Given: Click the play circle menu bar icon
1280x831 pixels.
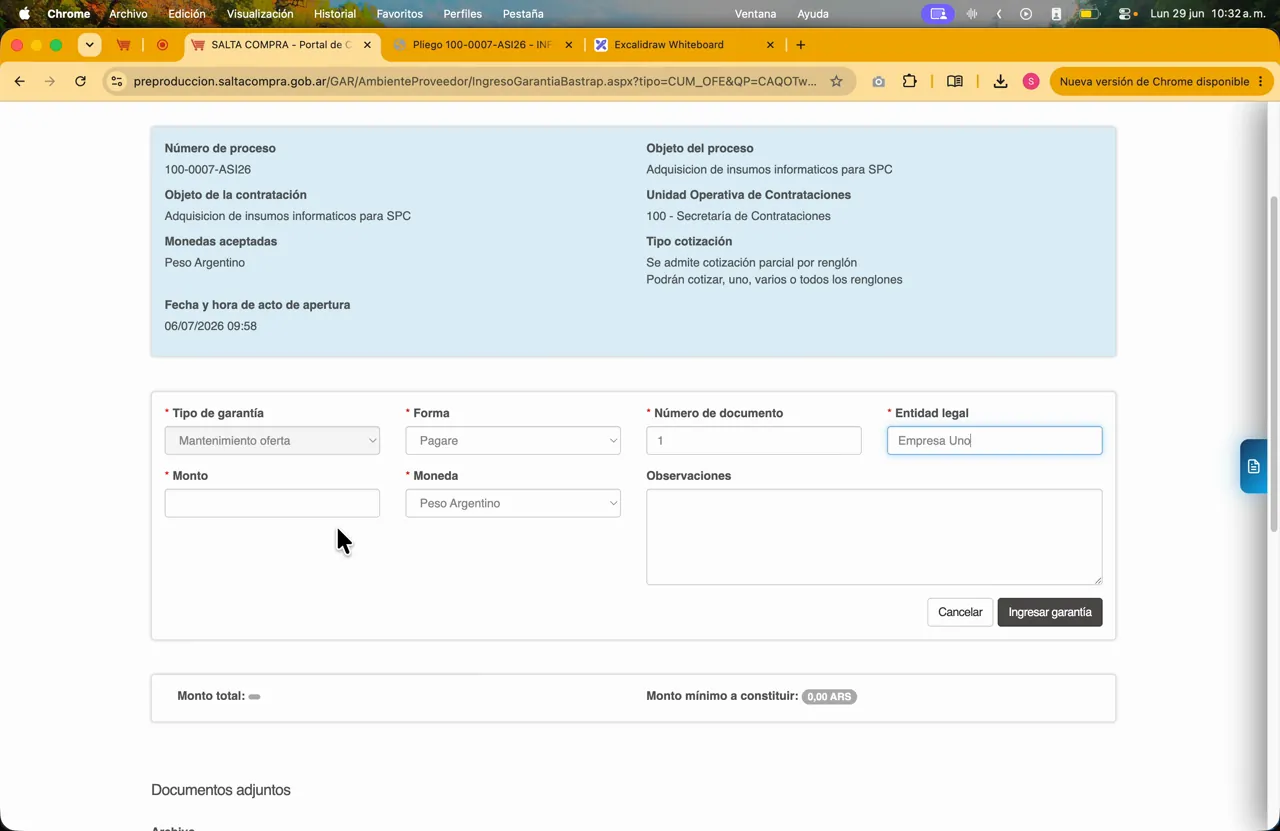Looking at the screenshot, I should coord(1026,14).
